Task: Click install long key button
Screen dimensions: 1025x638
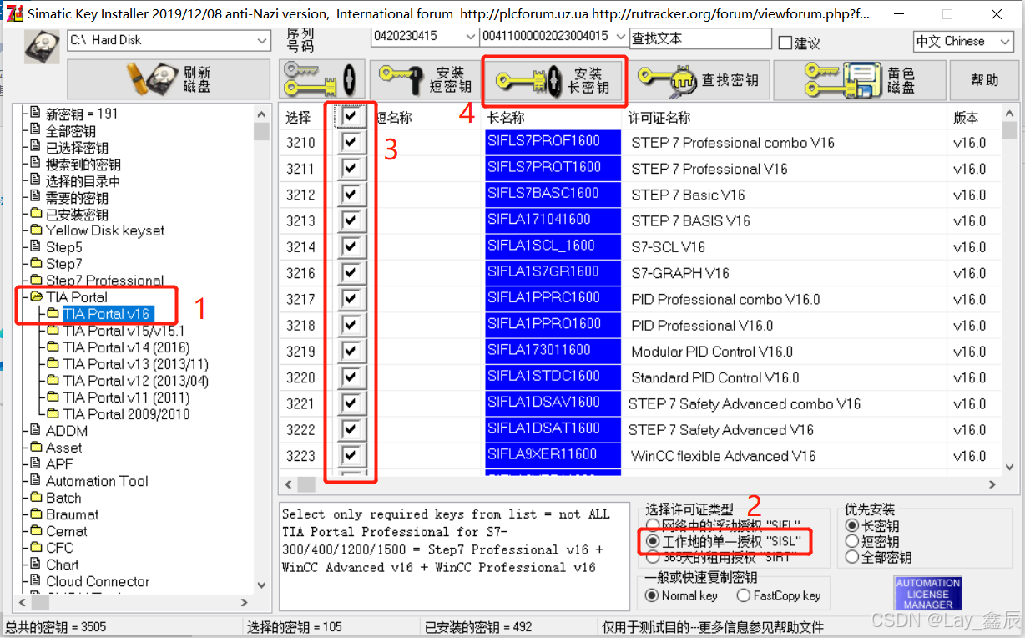Action: [x=554, y=81]
